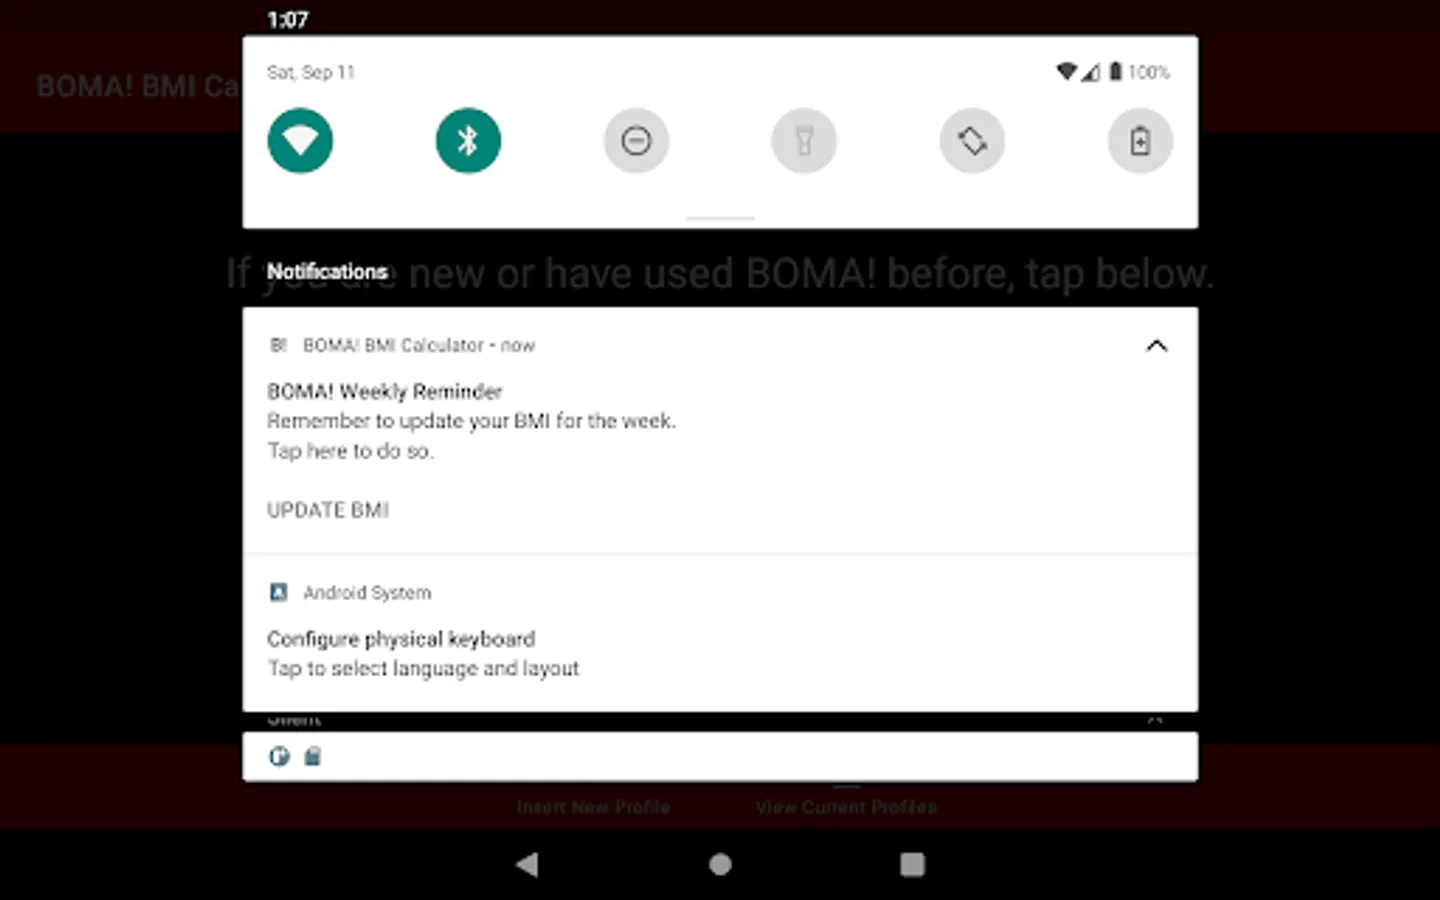This screenshot has width=1440, height=900.
Task: Disable Bluetooth from quick settings
Action: [x=467, y=140]
